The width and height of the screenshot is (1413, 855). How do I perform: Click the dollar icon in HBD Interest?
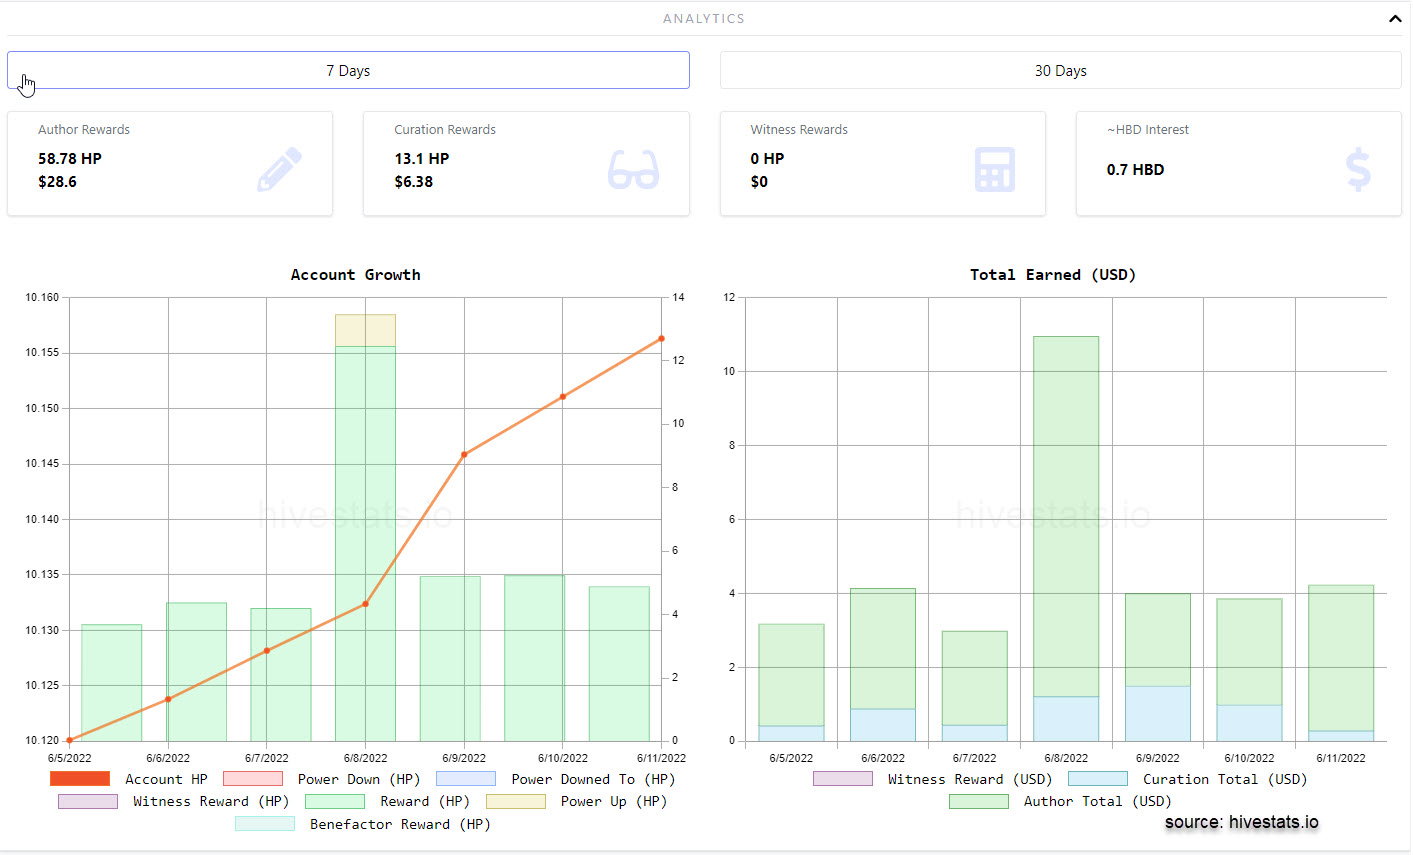coord(1358,169)
